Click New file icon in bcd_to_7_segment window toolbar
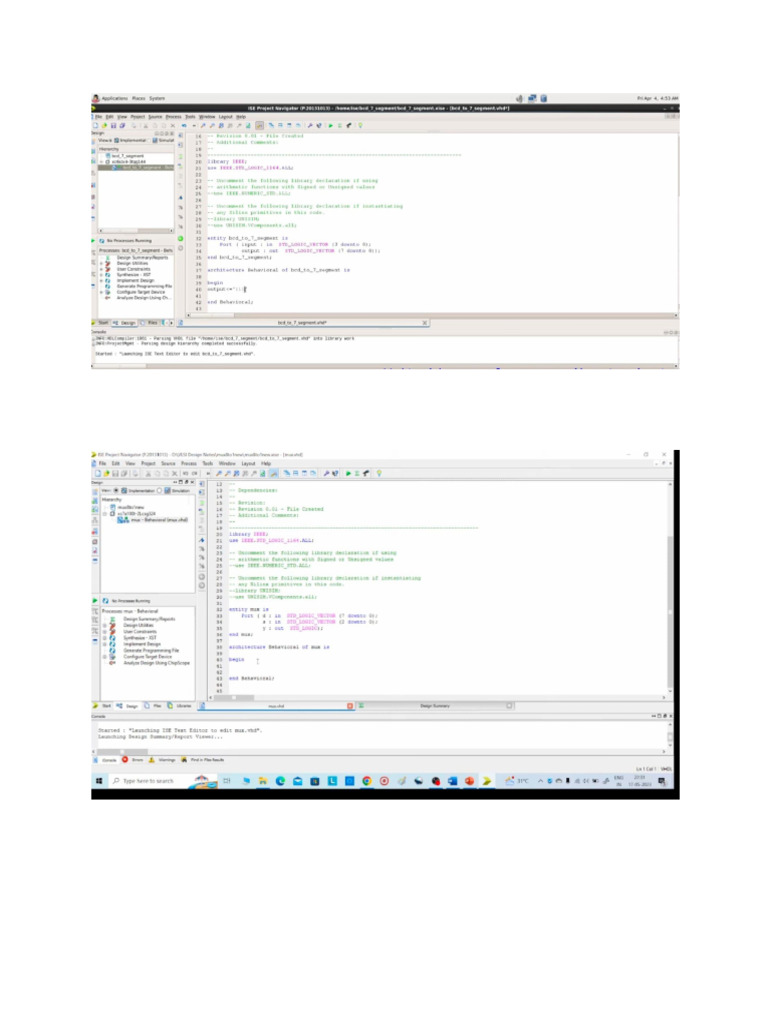Viewport: 768px width, 1024px height. [96, 125]
